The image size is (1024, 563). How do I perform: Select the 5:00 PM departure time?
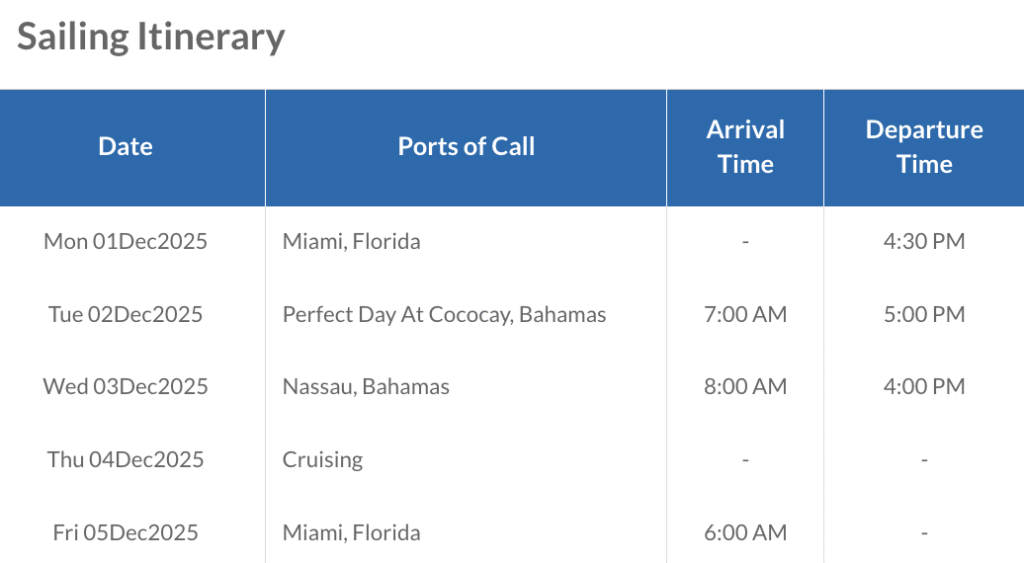click(924, 314)
